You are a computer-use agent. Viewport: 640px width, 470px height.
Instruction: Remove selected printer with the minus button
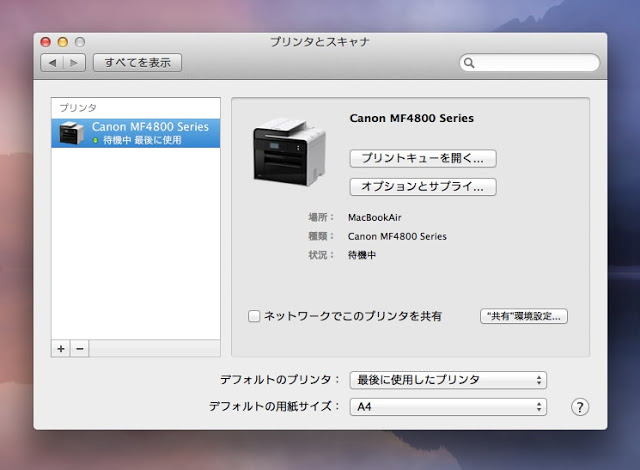point(80,349)
